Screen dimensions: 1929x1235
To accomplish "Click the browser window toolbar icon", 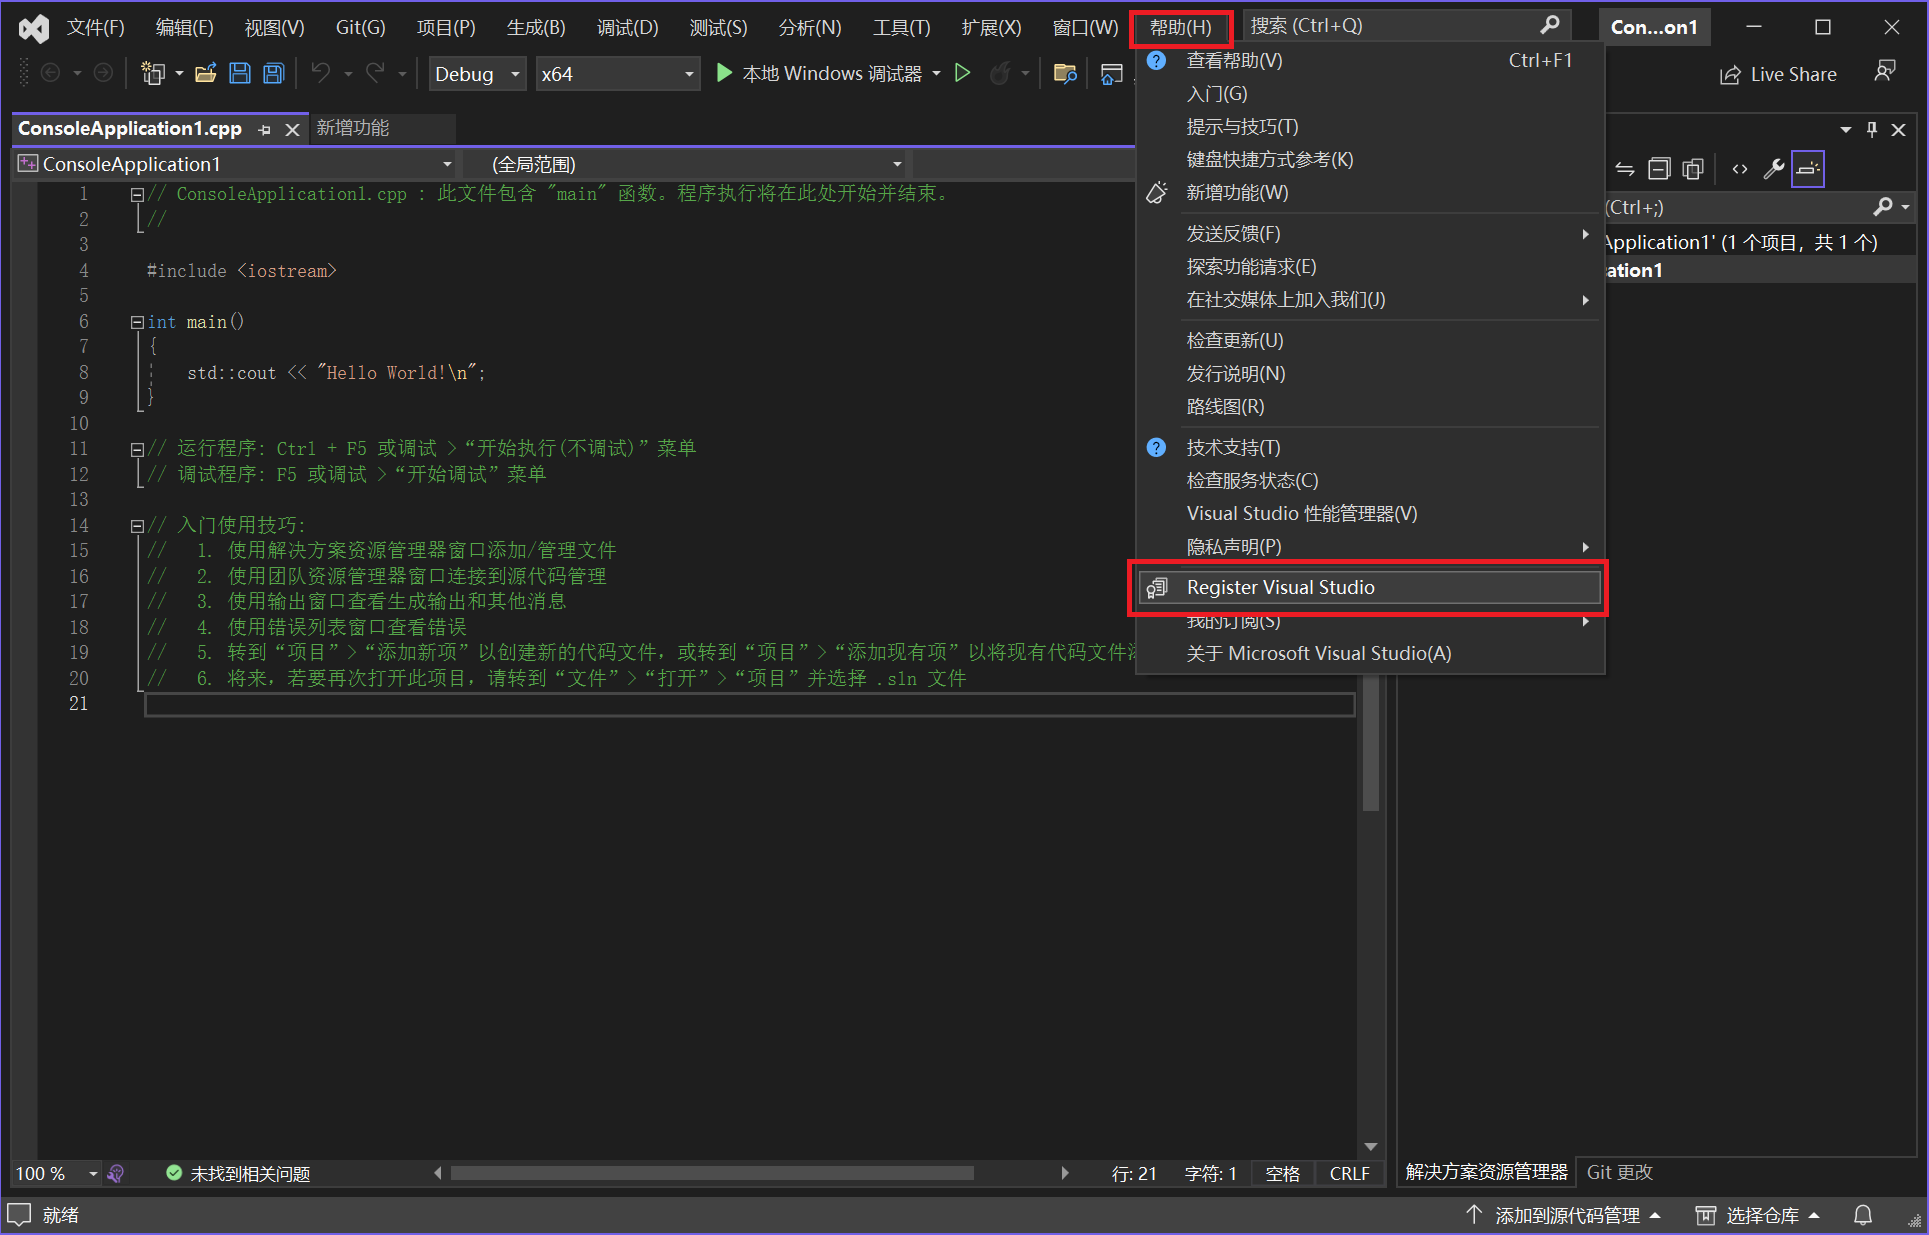I will point(1111,73).
